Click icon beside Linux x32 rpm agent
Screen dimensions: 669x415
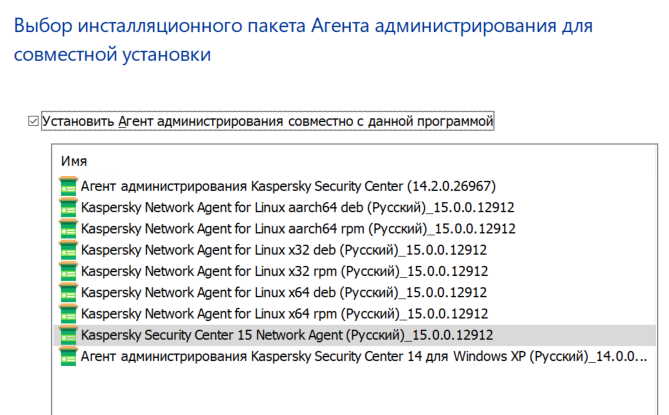68,271
